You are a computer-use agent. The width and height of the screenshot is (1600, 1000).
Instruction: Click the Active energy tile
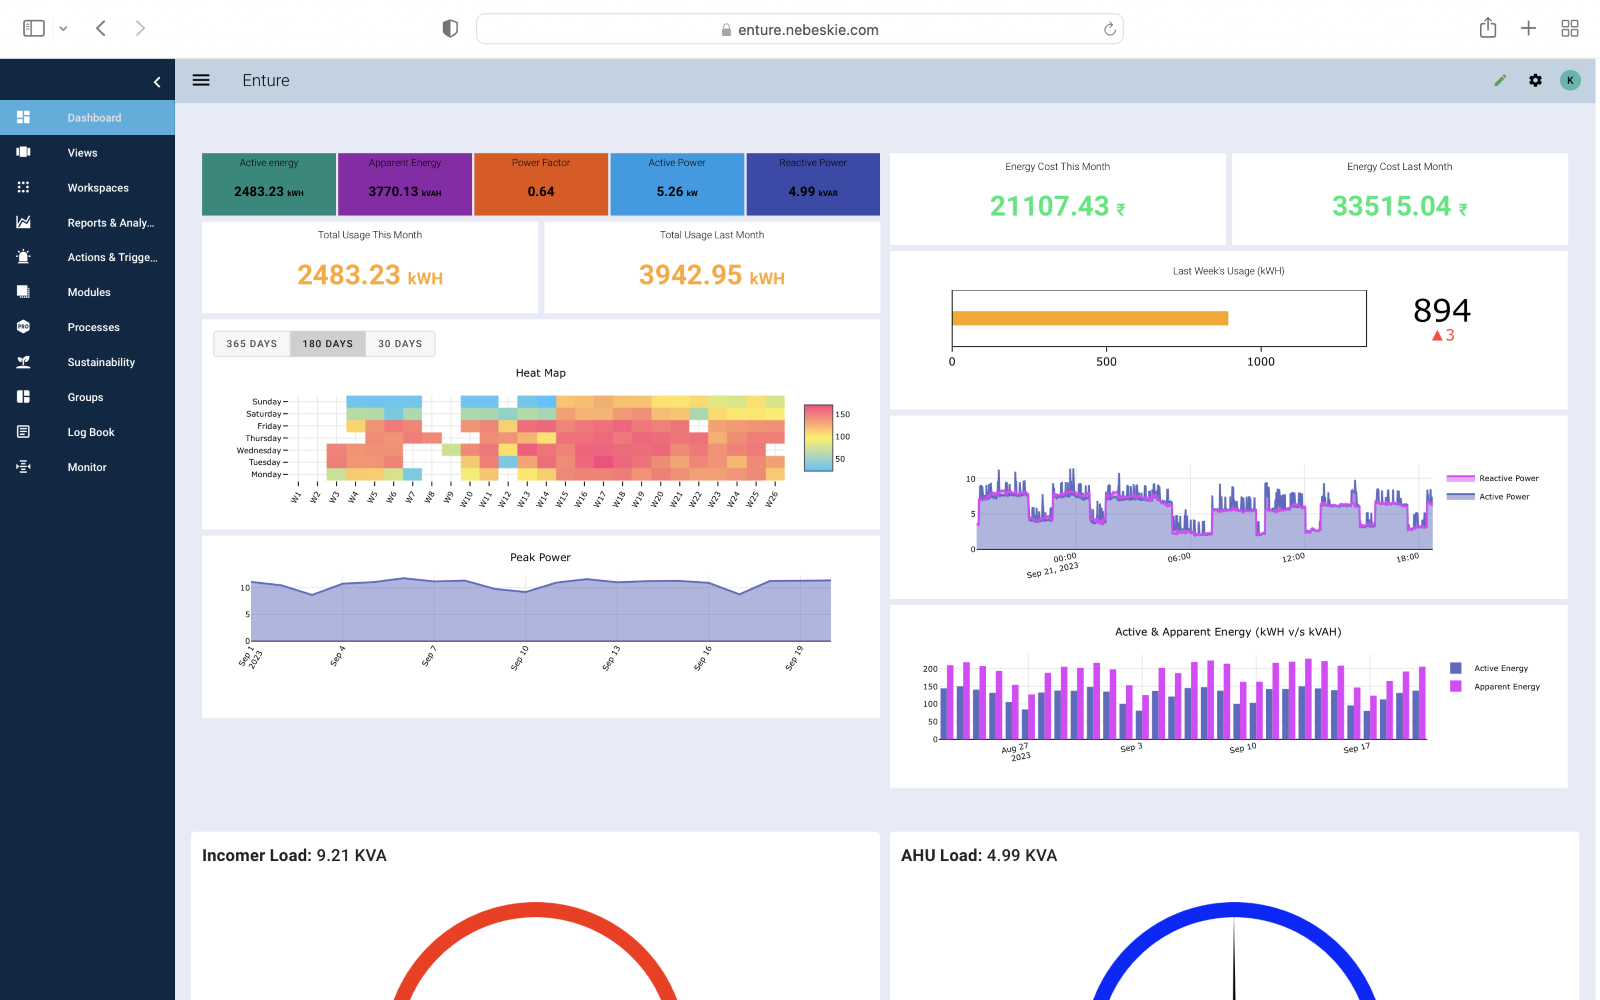pos(269,184)
